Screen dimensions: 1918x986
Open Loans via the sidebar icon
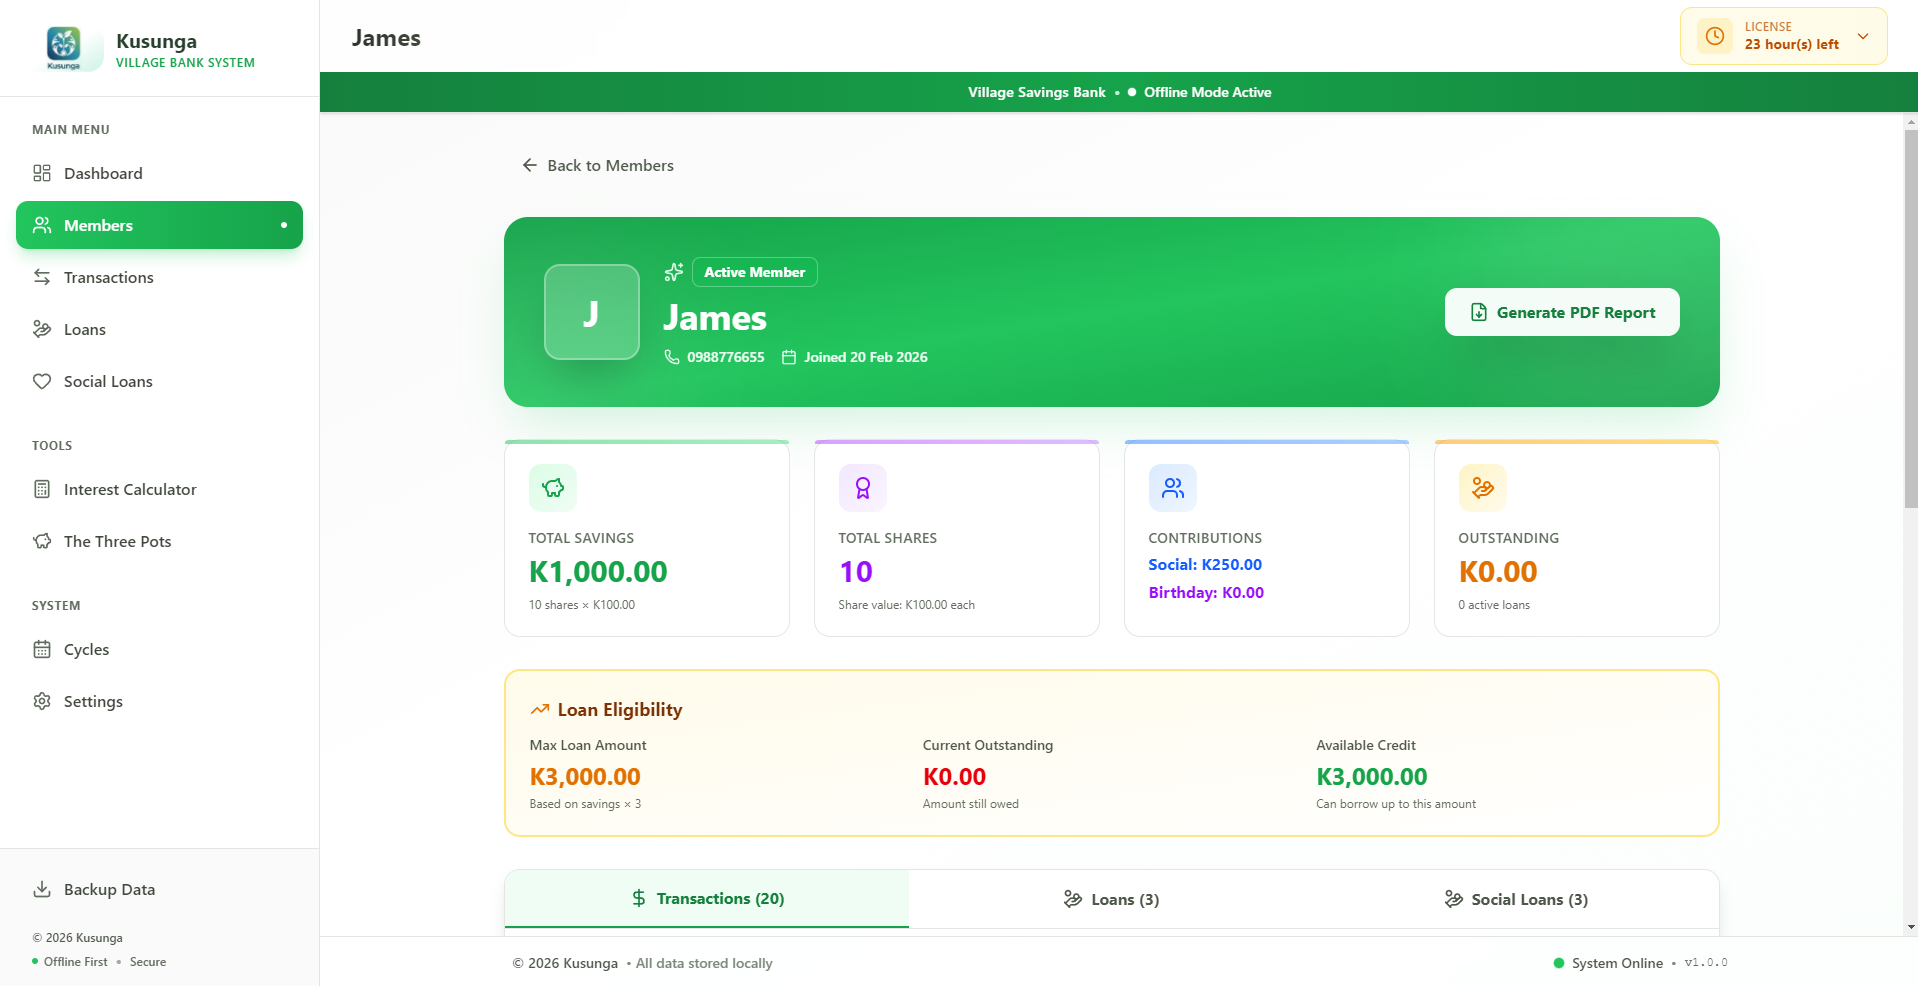click(x=42, y=329)
